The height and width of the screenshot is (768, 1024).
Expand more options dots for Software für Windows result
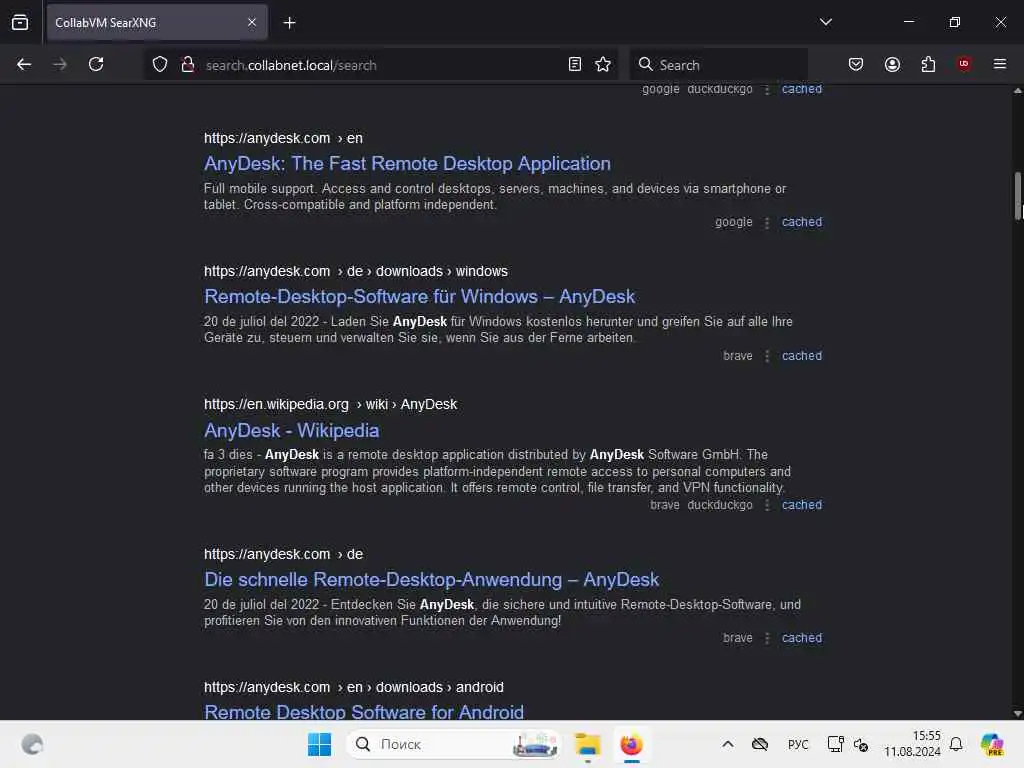tap(767, 357)
